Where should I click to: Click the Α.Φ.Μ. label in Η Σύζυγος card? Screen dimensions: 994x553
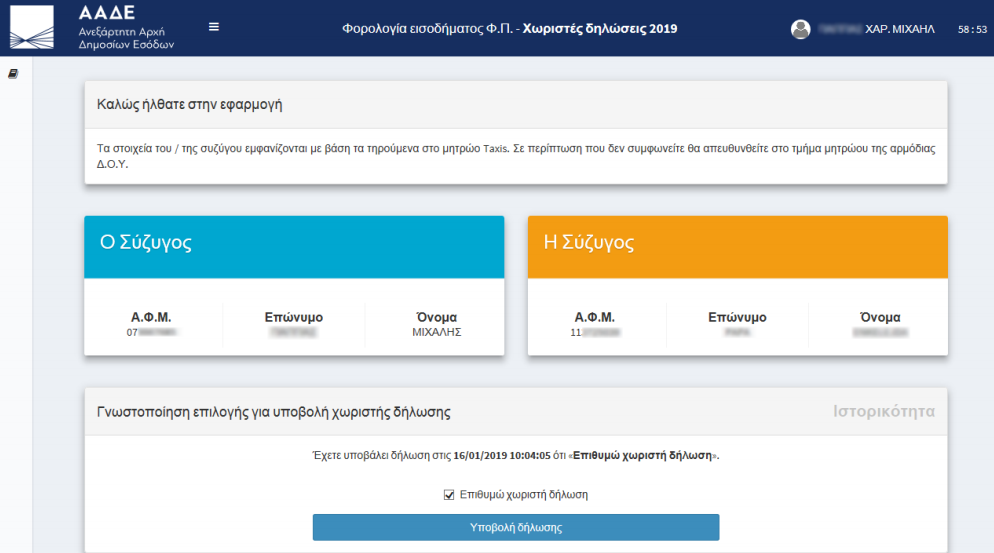[x=595, y=317]
